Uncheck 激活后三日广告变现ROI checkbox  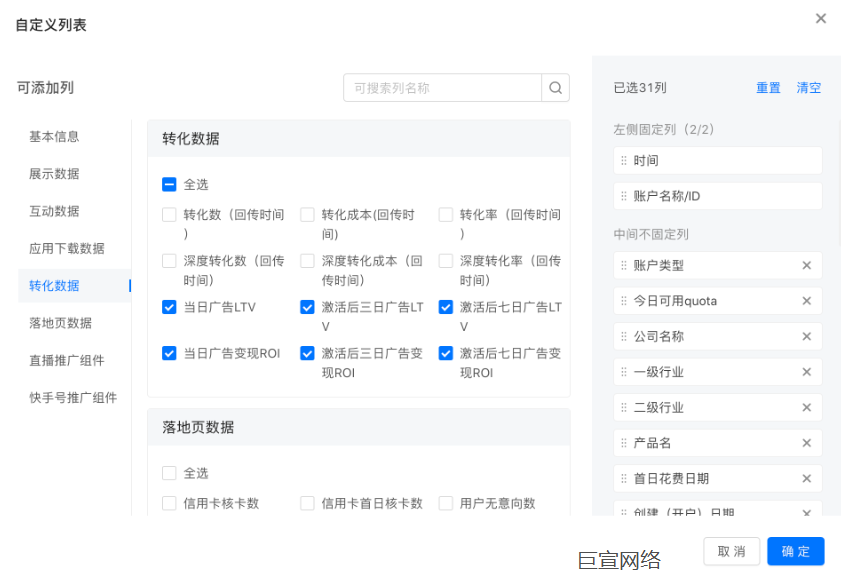pos(307,353)
